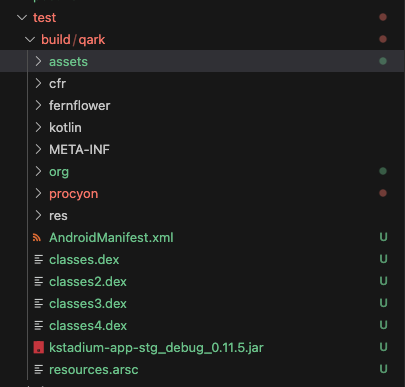The image size is (405, 387).
Task: Select the test folder label
Action: [x=44, y=18]
